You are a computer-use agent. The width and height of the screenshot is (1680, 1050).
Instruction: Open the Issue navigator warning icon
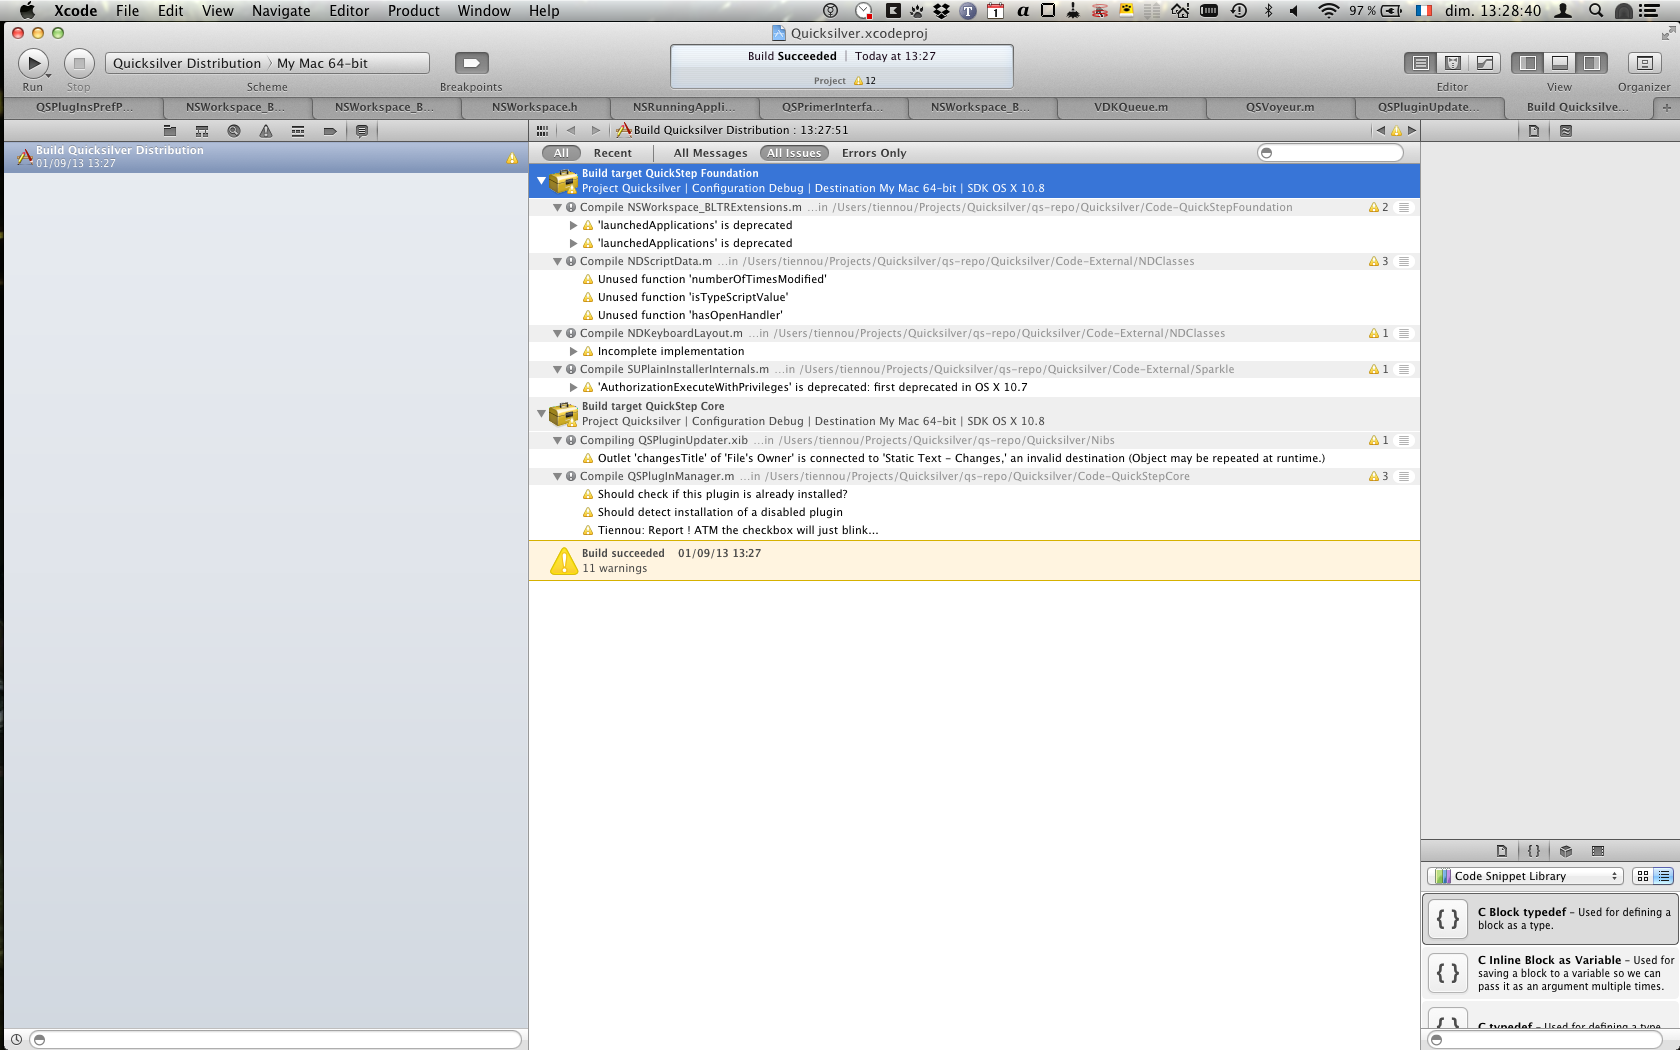(266, 131)
